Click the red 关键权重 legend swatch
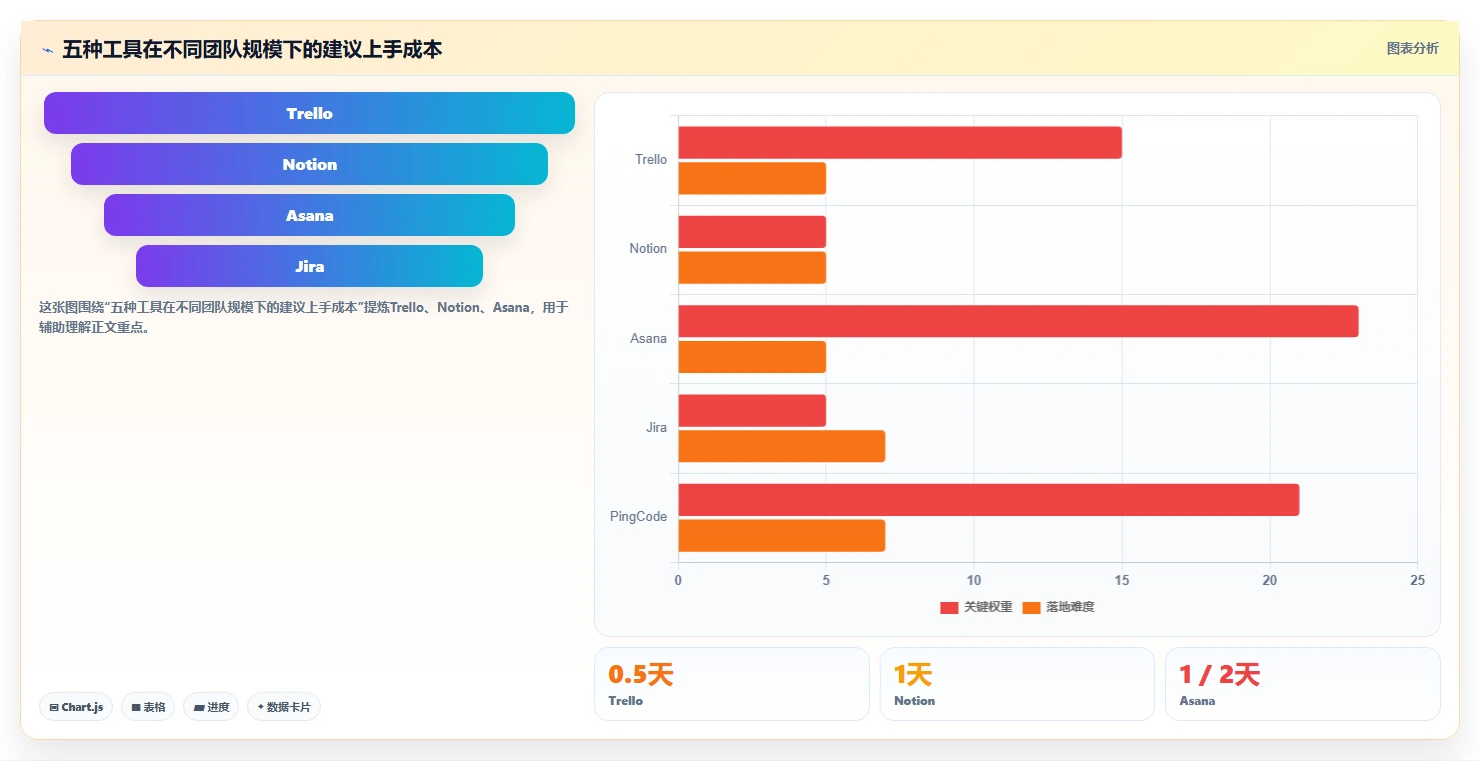Screen dimensions: 1480x761 (x=949, y=608)
